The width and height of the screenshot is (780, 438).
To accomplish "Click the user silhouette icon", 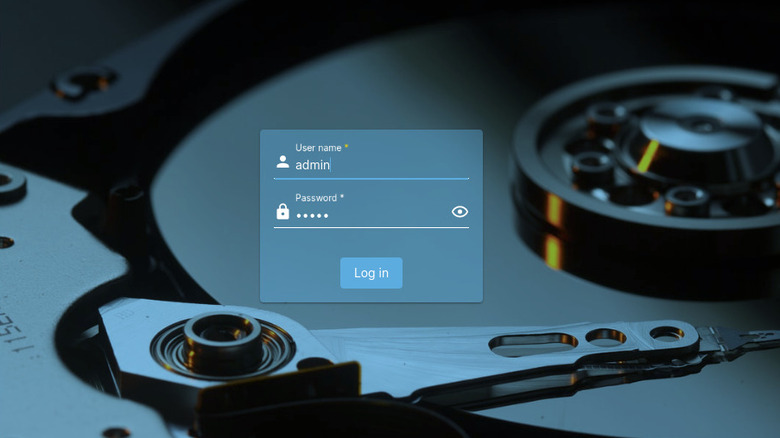I will coord(283,162).
